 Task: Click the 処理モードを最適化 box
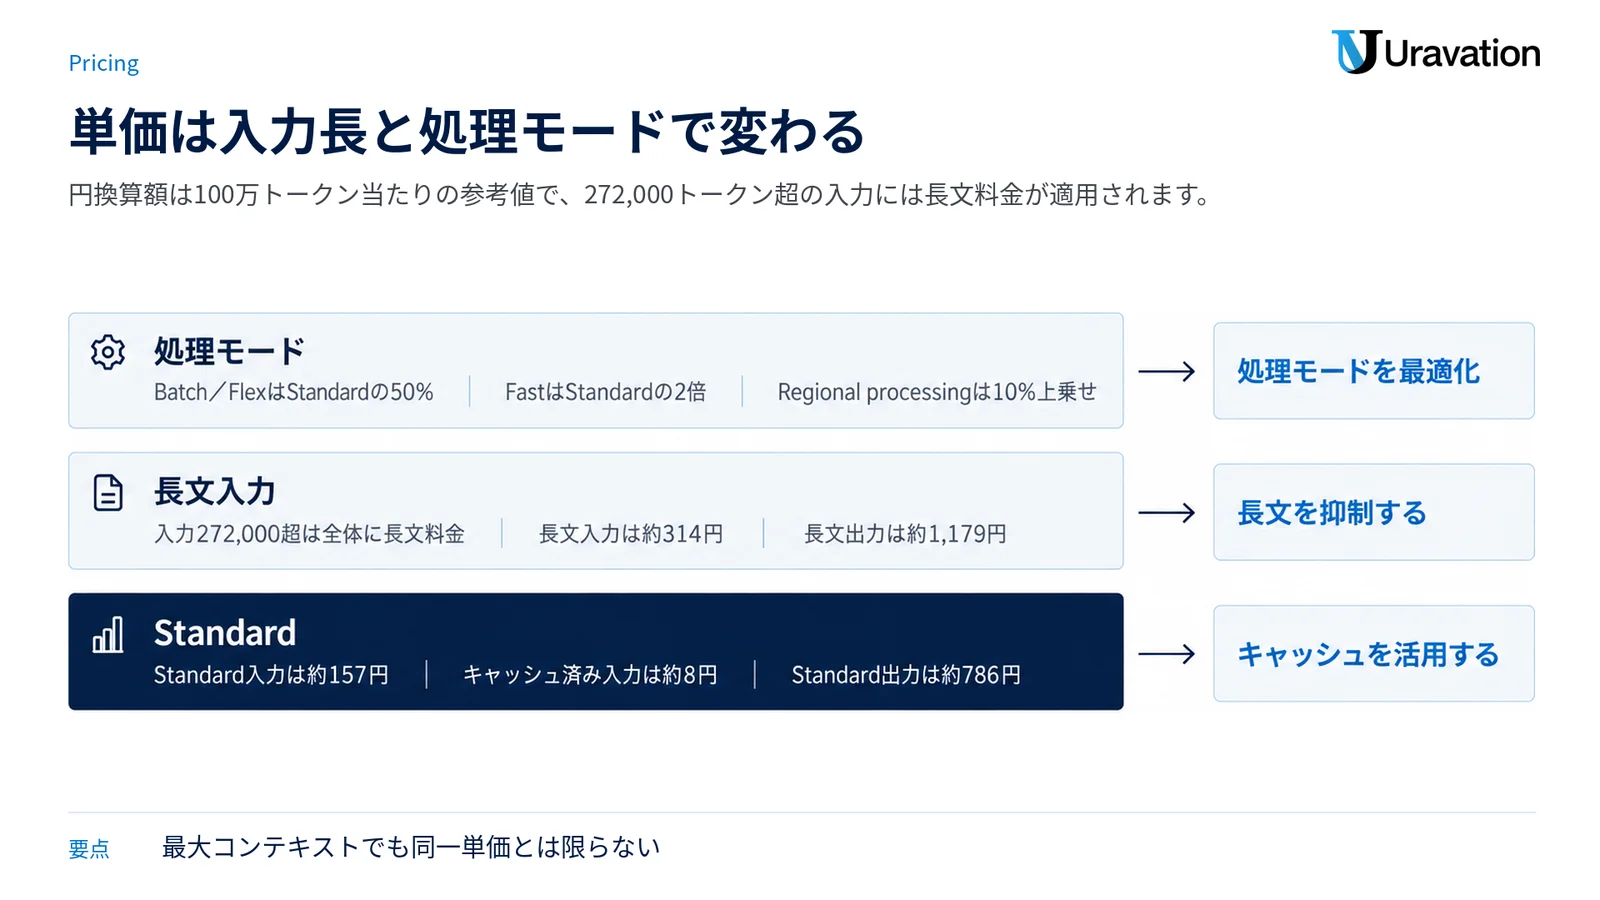point(1373,371)
